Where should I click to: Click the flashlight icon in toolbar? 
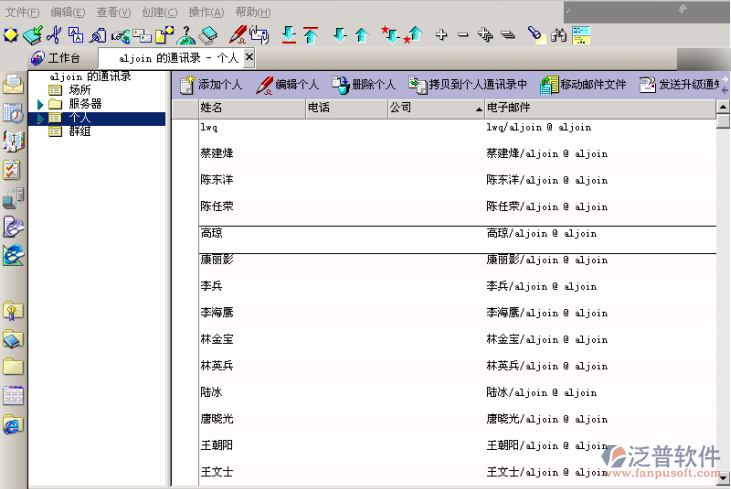[x=535, y=36]
